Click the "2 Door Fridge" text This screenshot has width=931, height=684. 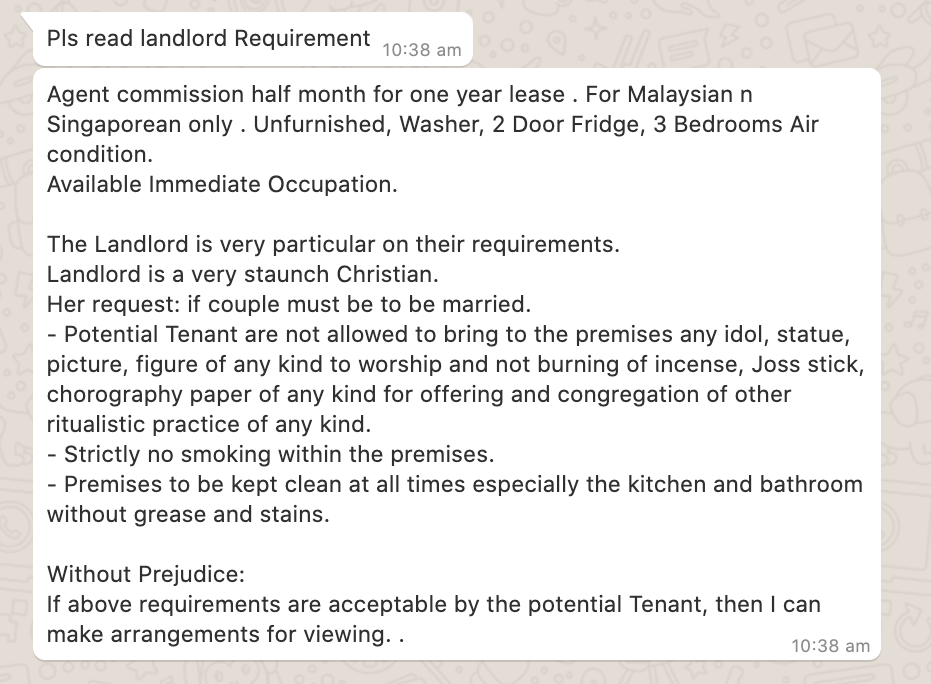(x=568, y=124)
